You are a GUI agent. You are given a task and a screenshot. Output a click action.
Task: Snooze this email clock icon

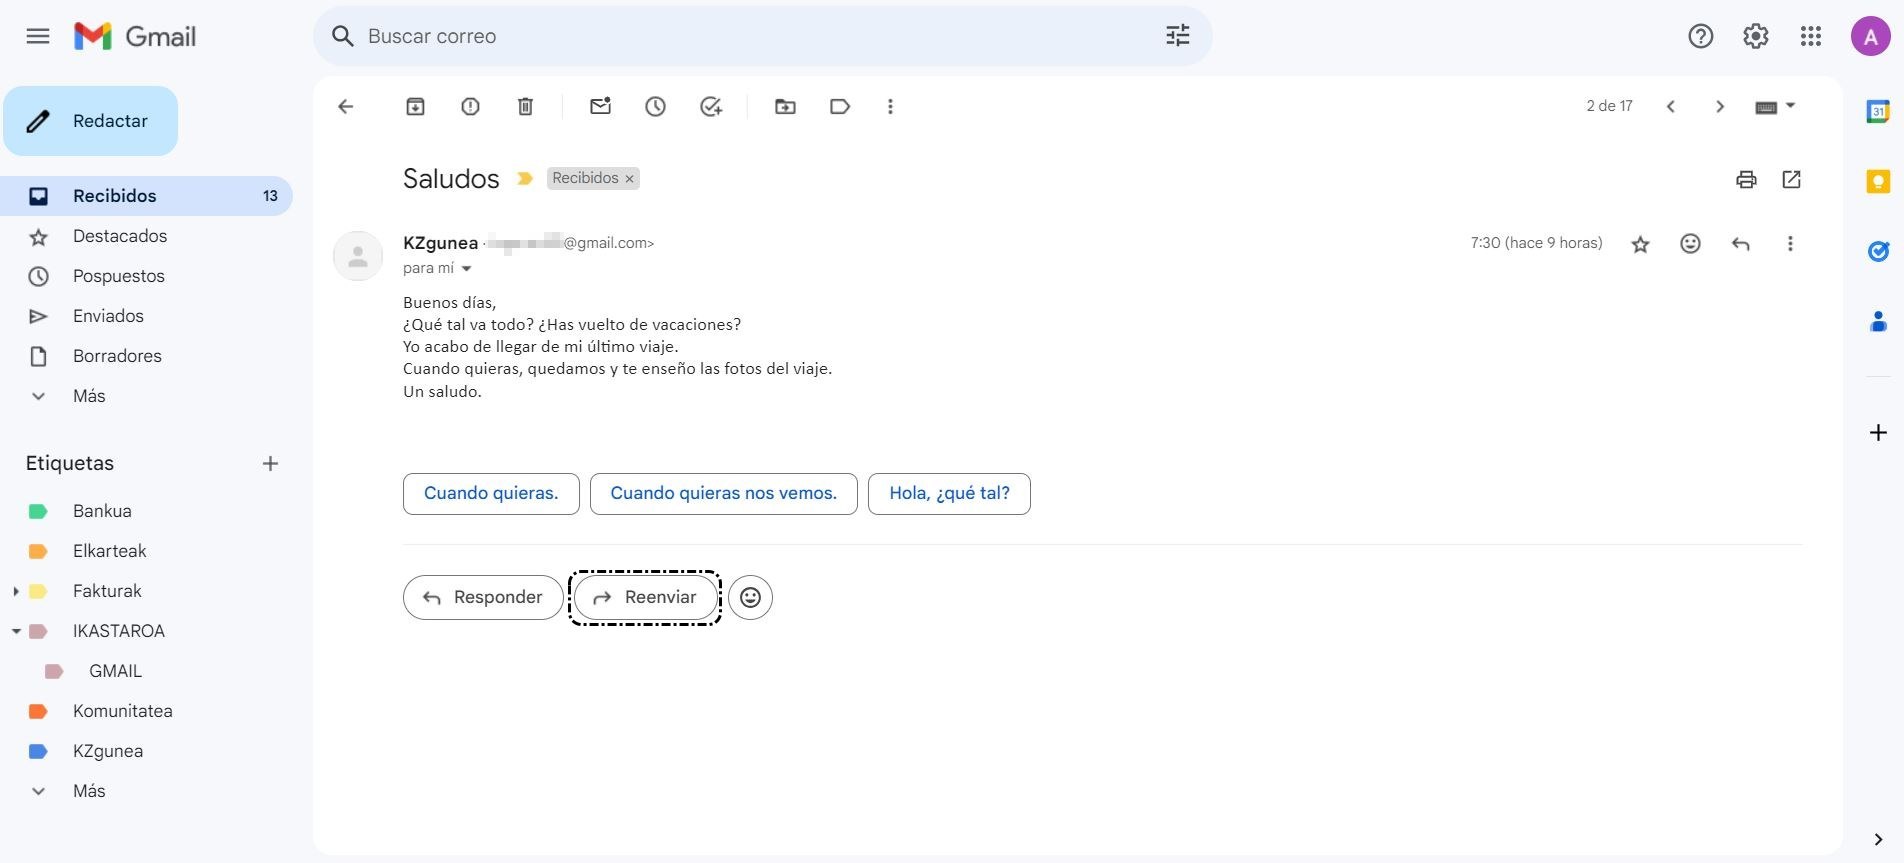655,106
